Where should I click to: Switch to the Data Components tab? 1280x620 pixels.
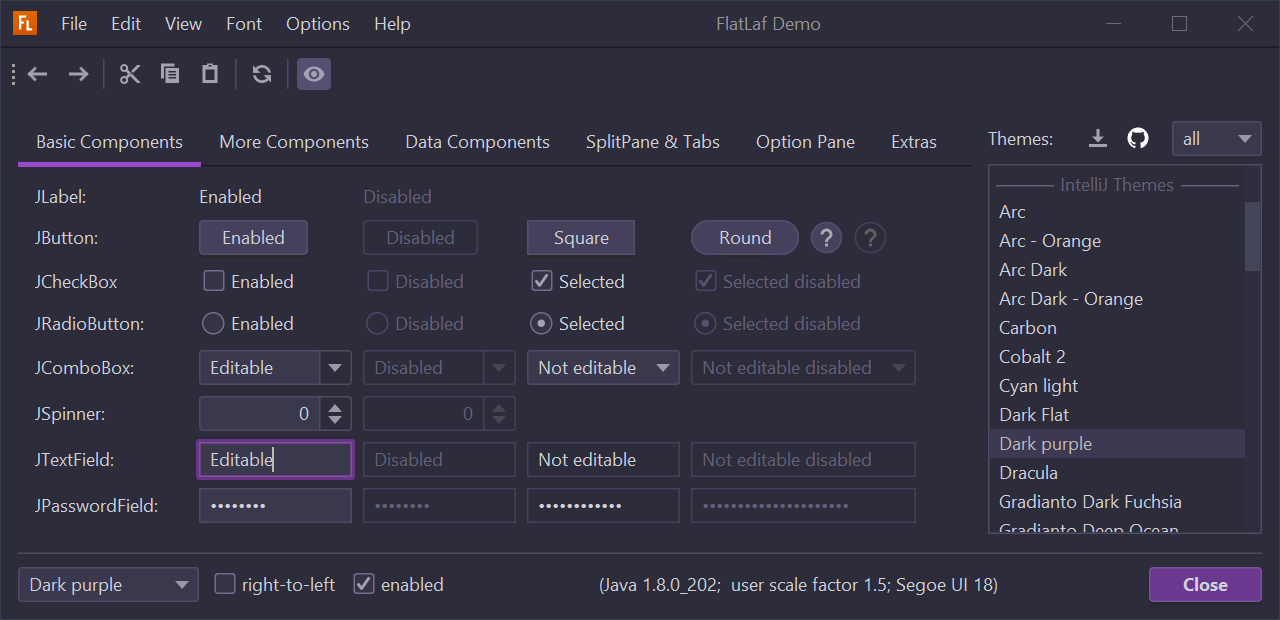[x=477, y=142]
